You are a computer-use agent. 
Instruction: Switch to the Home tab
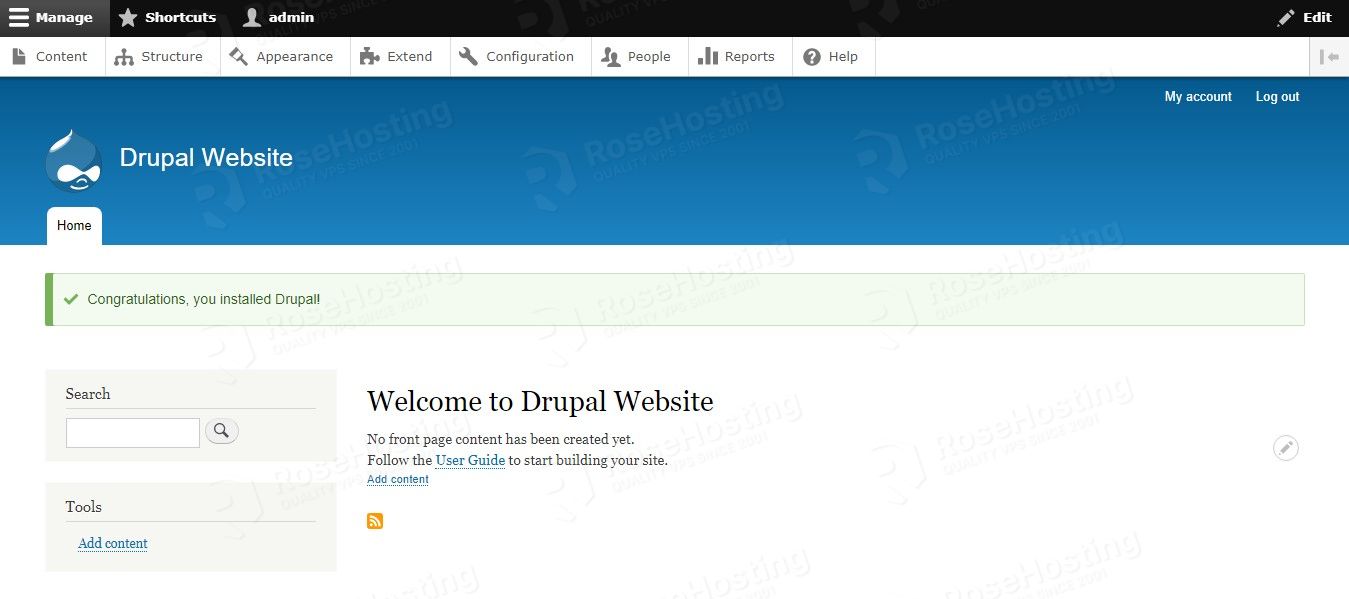[x=73, y=225]
